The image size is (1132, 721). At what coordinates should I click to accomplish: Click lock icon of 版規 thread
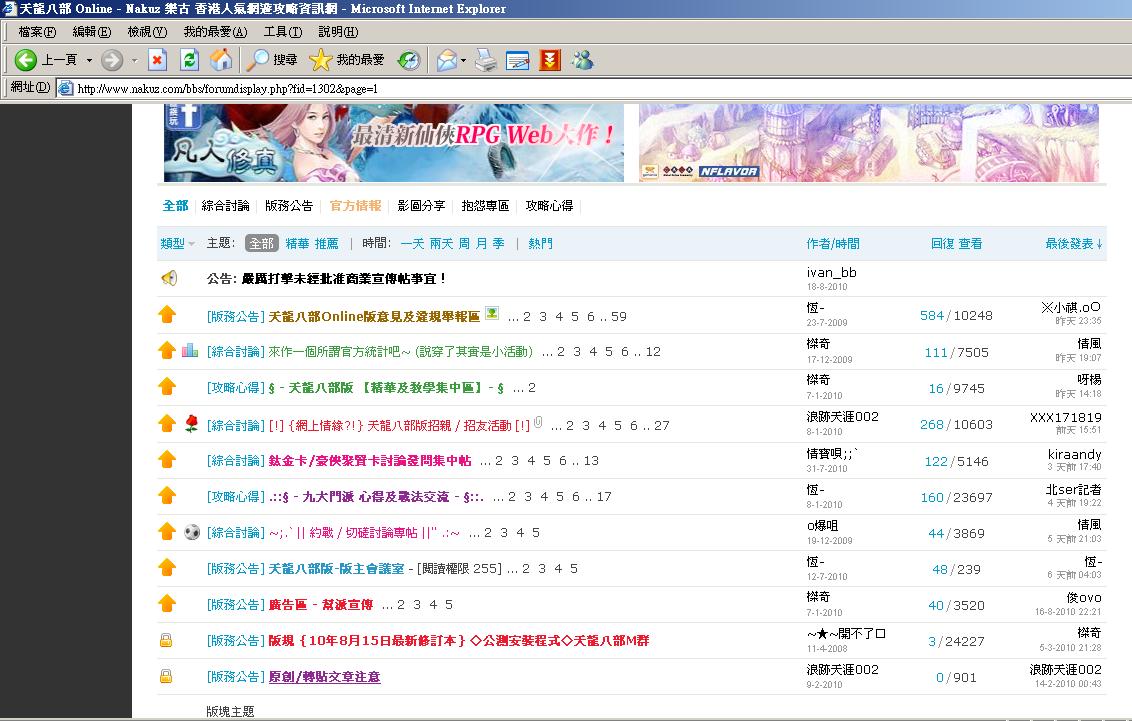pyautogui.click(x=166, y=640)
